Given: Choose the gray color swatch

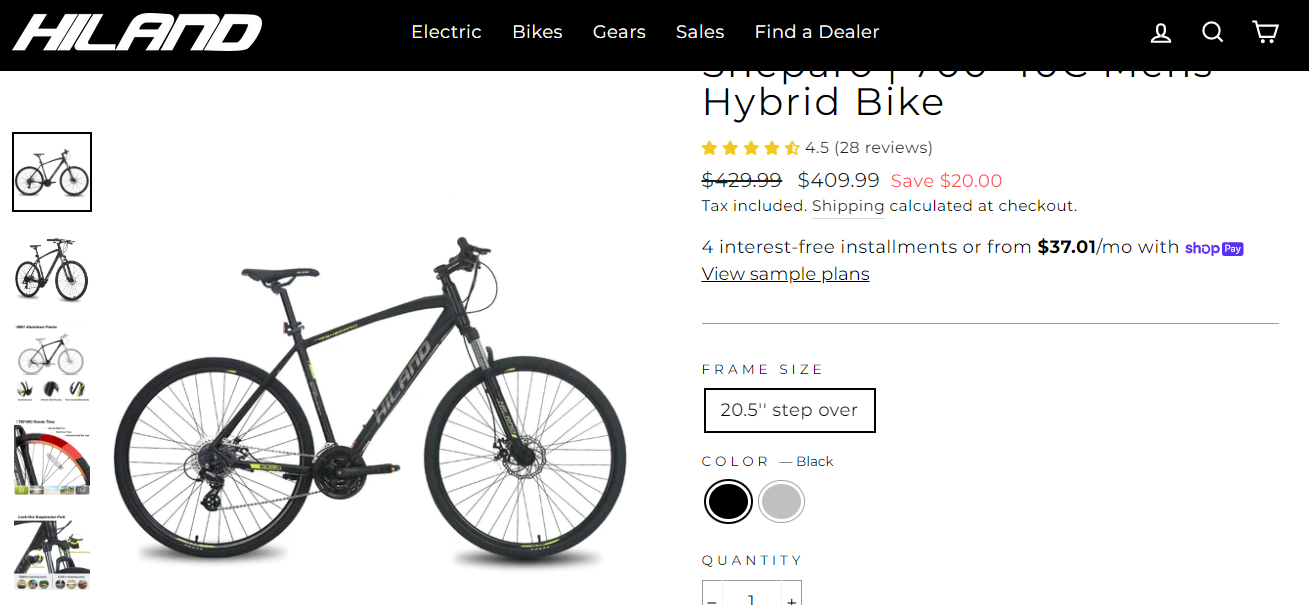Looking at the screenshot, I should click(781, 502).
